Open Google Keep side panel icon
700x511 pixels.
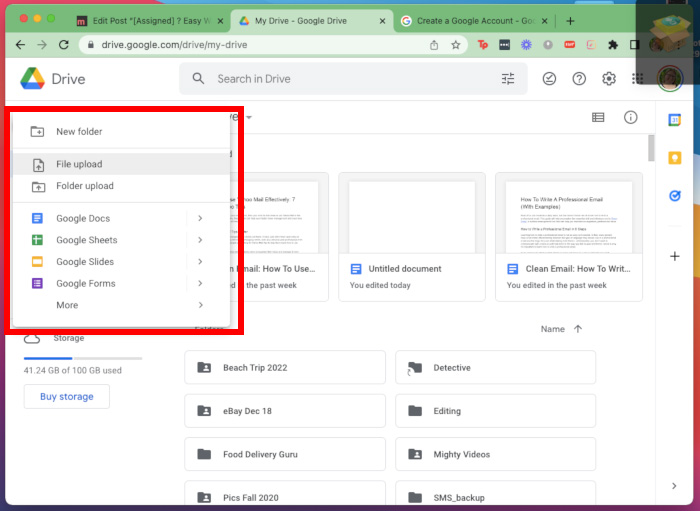pos(675,158)
